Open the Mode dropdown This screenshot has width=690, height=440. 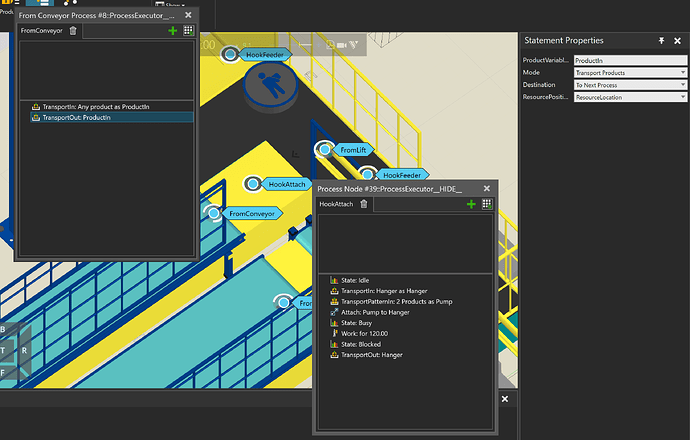[630, 73]
